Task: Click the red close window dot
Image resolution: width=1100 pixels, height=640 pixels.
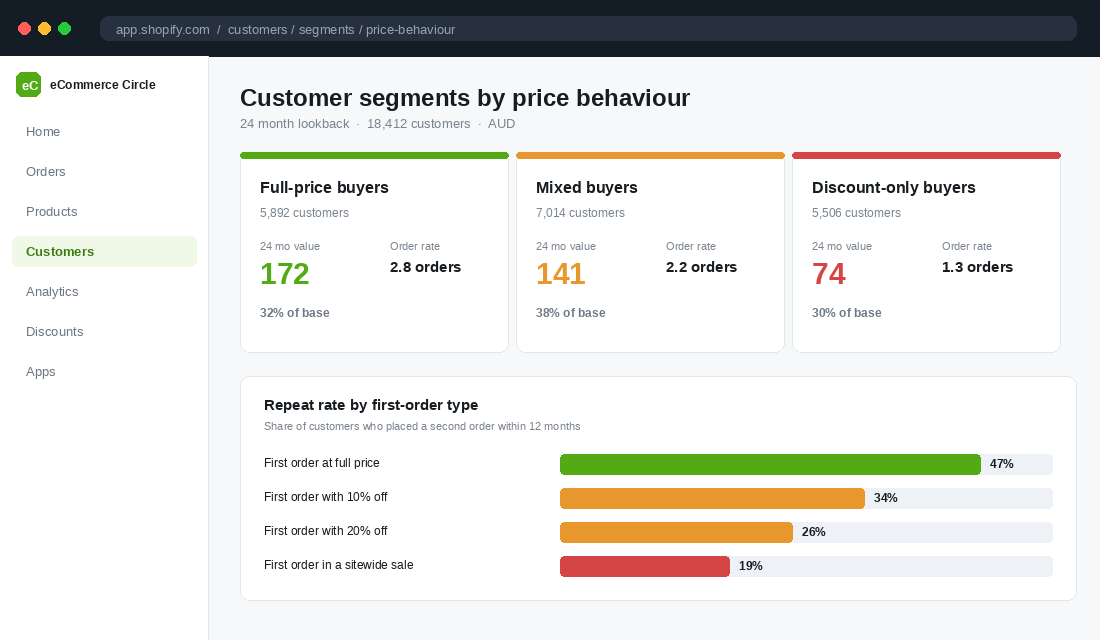Action: 25,29
